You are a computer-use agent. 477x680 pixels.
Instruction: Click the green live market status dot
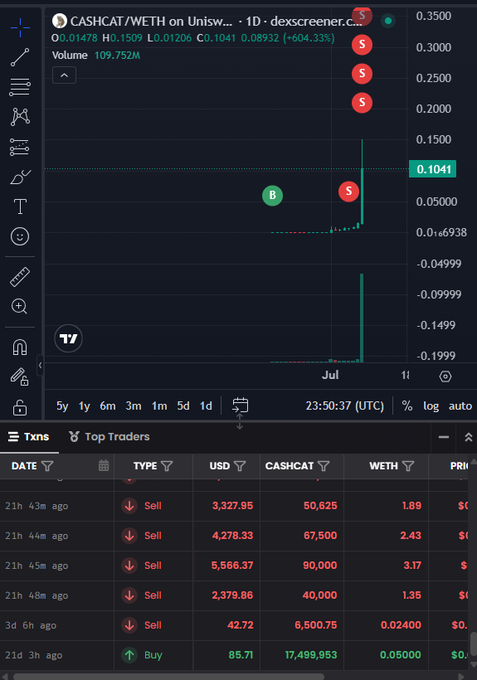coord(388,20)
